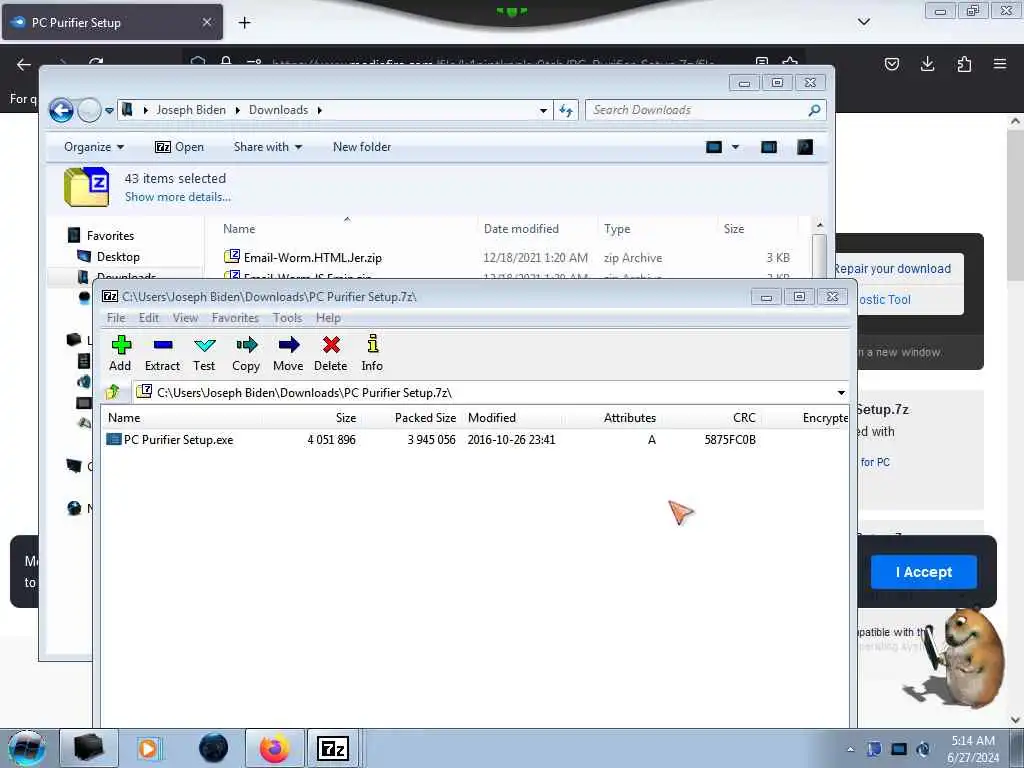The image size is (1024, 768).
Task: Close the PC Purifier Setup tab
Action: (x=206, y=22)
